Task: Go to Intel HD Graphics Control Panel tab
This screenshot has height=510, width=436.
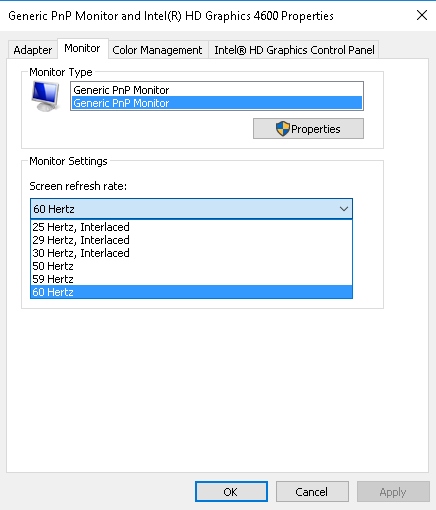Action: 294,50
